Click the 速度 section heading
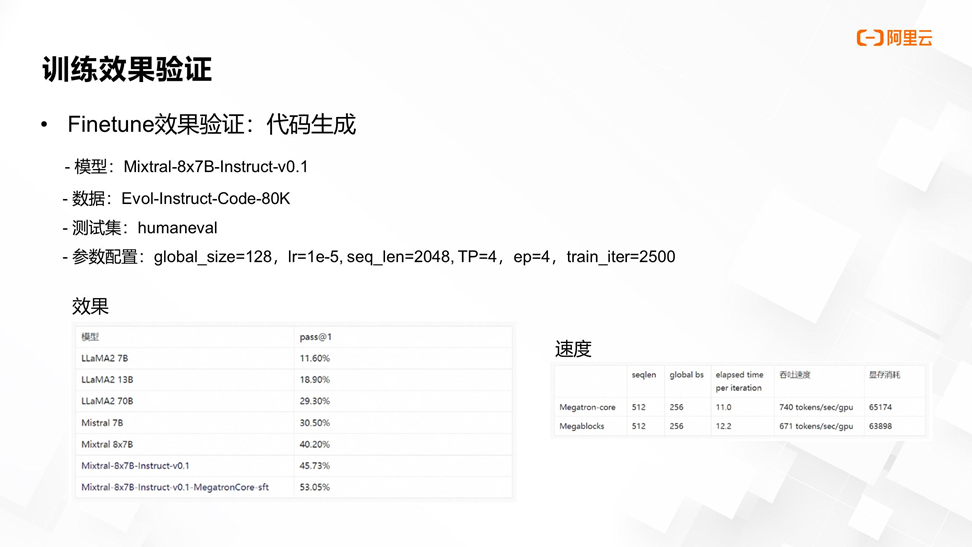This screenshot has height=547, width=972. [x=573, y=349]
